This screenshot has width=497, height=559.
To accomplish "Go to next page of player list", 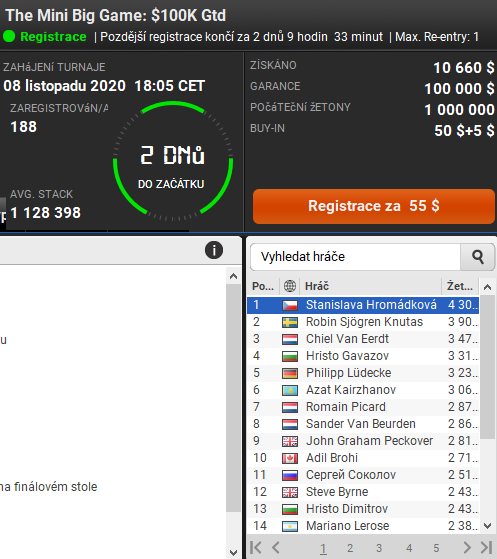I will (467, 547).
